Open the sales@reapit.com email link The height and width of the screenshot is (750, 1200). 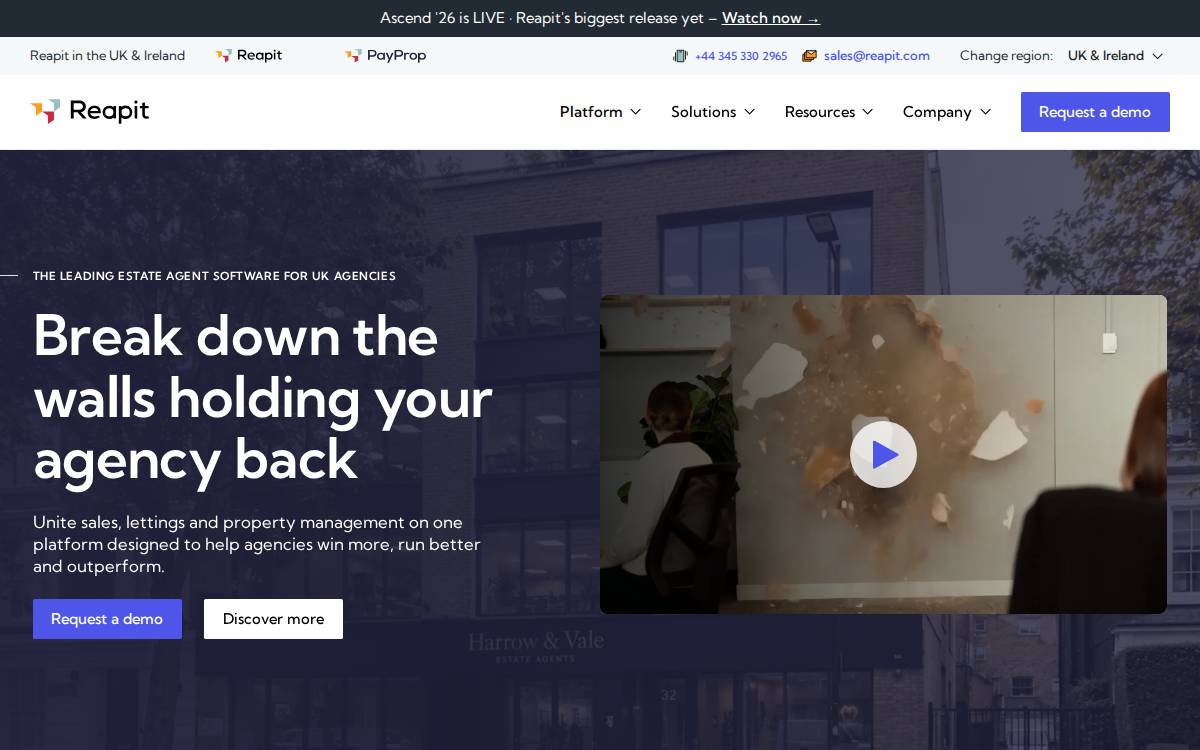877,56
